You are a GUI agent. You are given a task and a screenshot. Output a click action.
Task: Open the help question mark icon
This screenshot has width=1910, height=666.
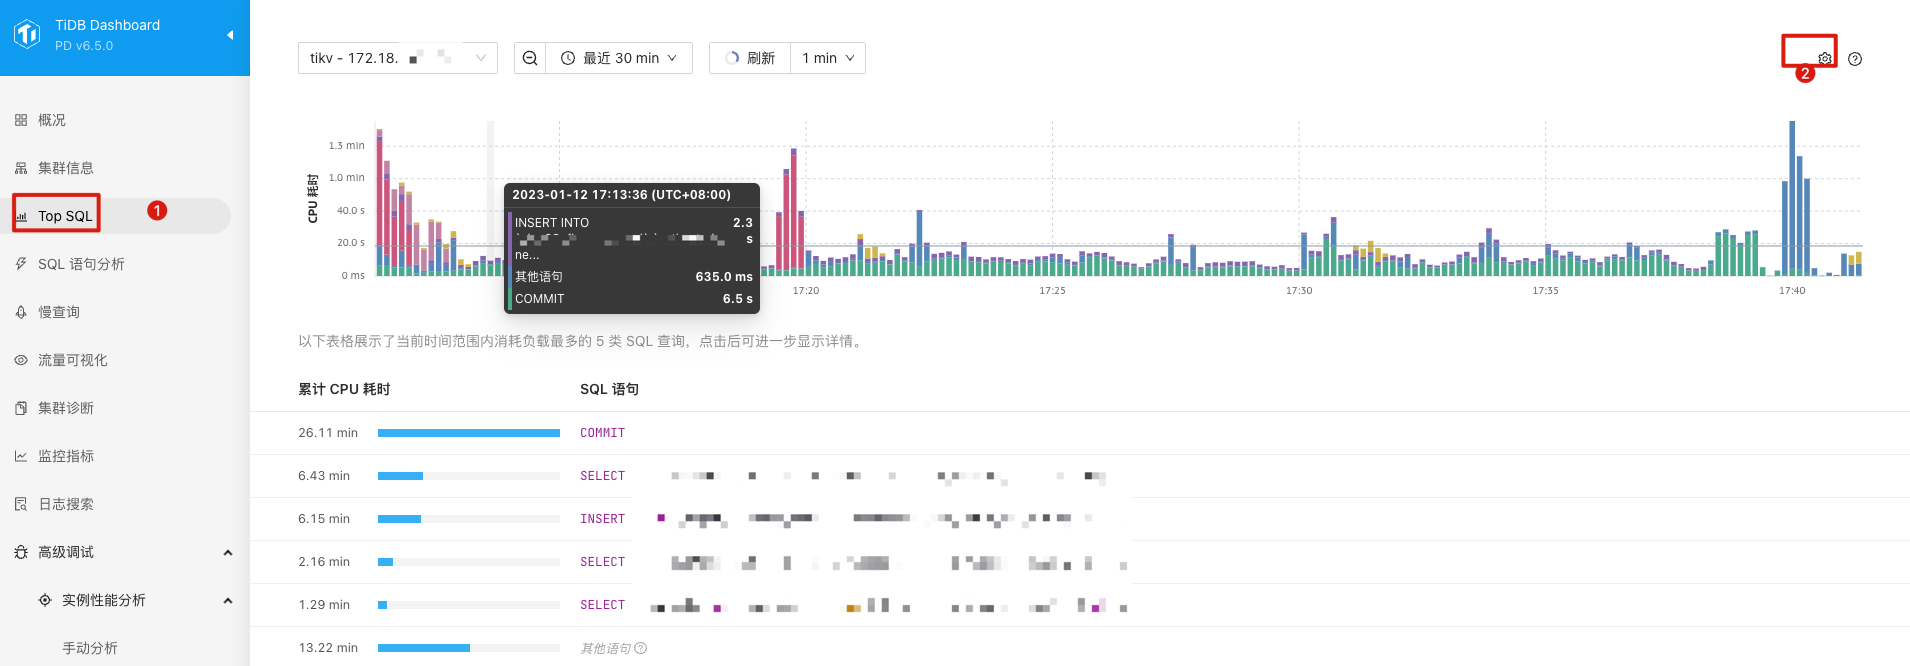click(1855, 59)
